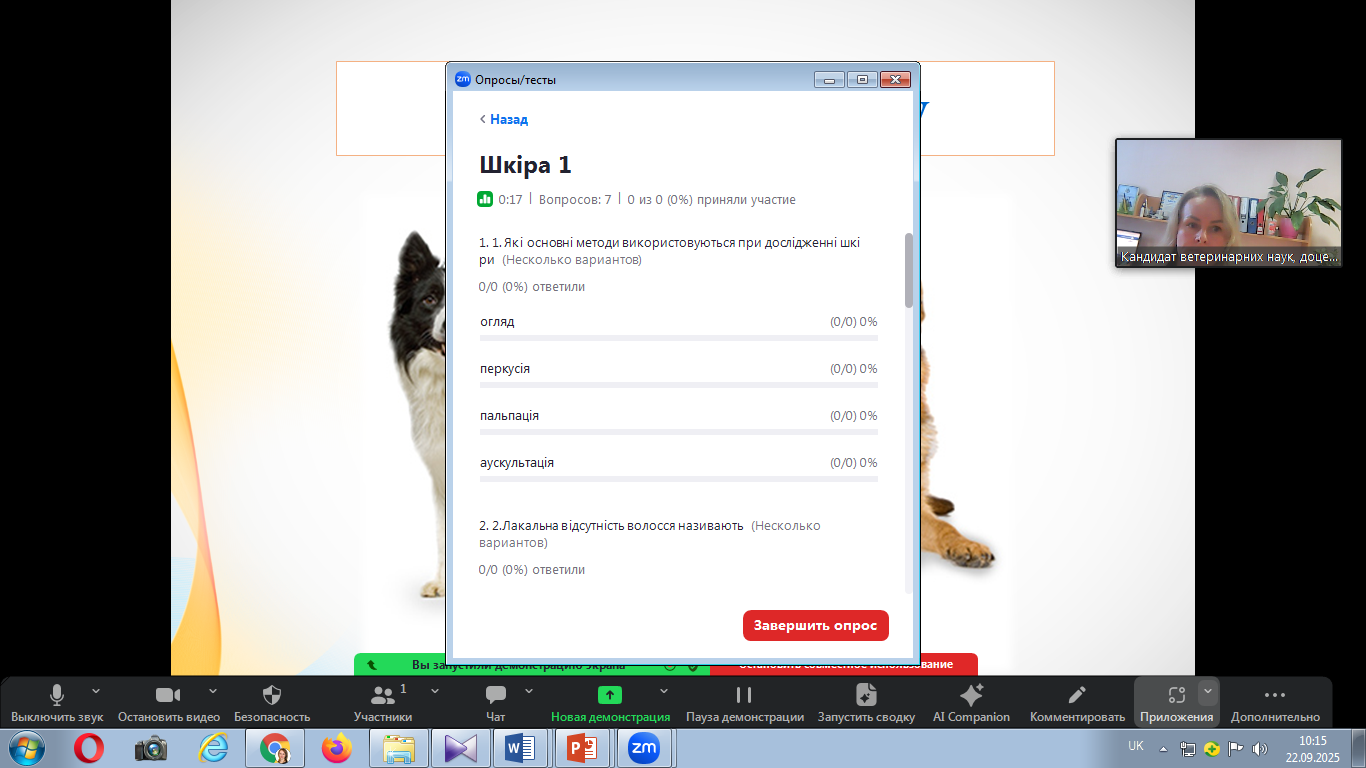The width and height of the screenshot is (1366, 768).
Task: Open the Annotate pencil tool
Action: tap(1077, 702)
